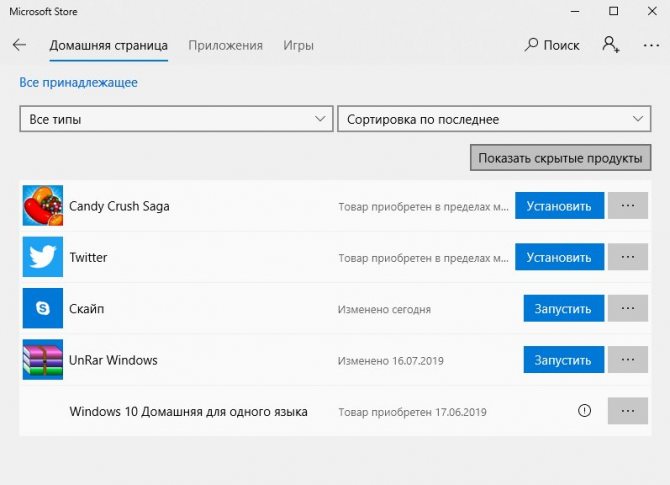Viewport: 670px width, 485px height.
Task: Click the Изменено 16.07.2019 text
Action: [x=391, y=361]
